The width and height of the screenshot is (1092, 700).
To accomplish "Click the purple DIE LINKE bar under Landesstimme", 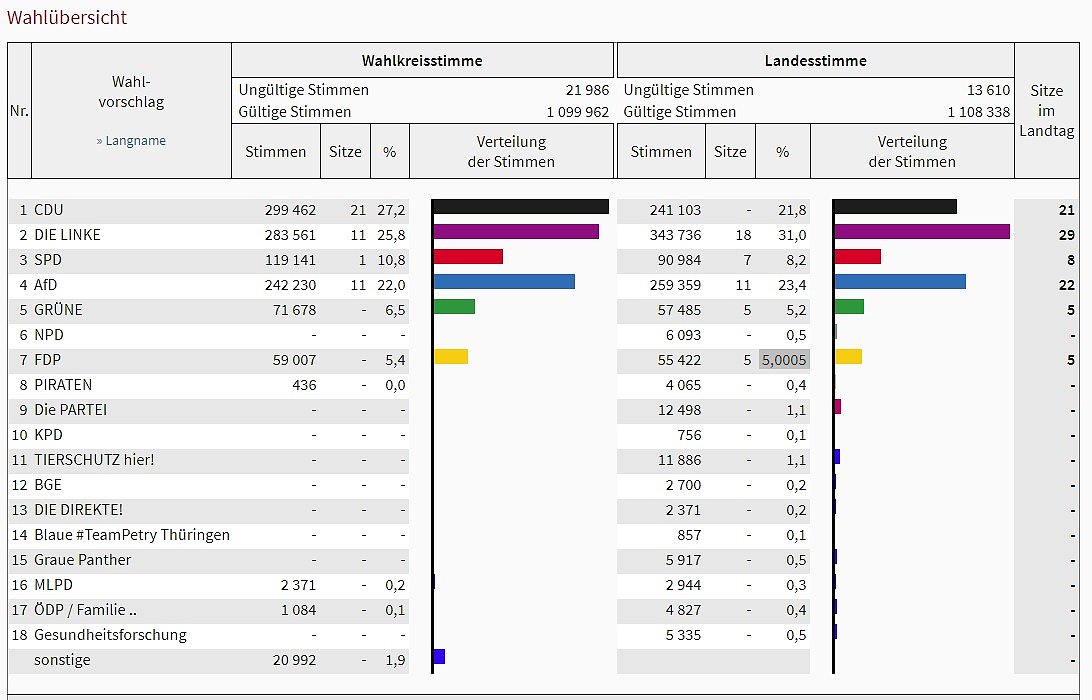I will coord(921,232).
